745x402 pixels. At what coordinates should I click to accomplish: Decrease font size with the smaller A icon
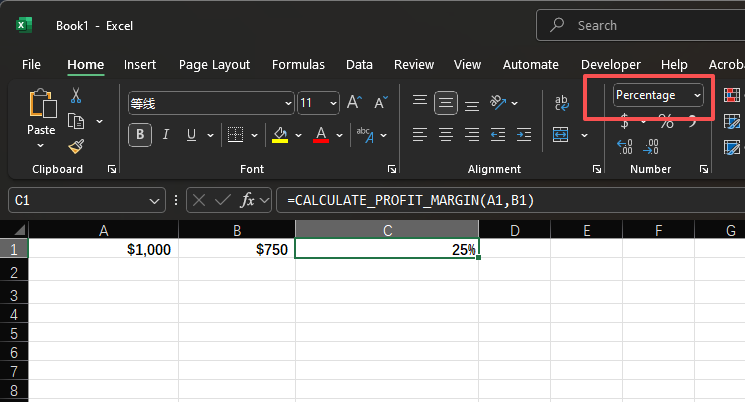click(x=381, y=102)
